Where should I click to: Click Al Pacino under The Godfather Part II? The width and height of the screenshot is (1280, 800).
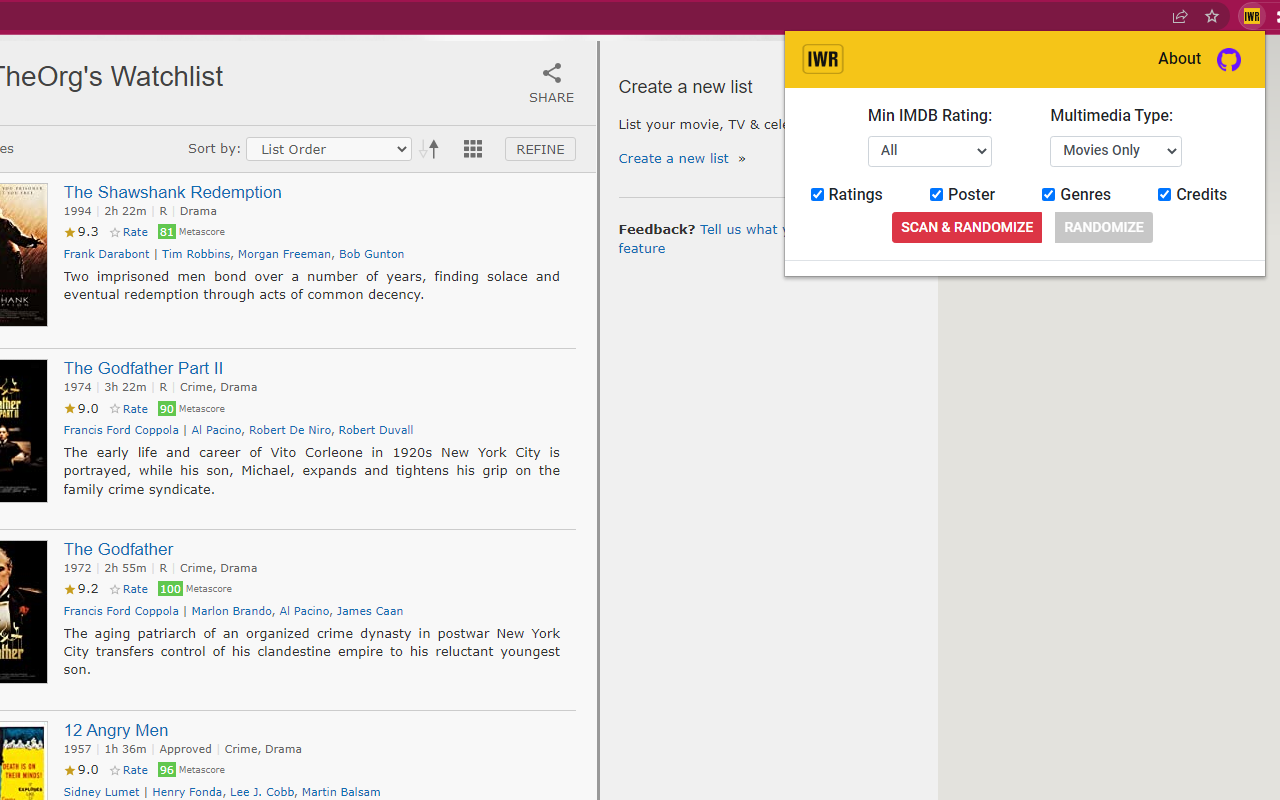point(216,430)
